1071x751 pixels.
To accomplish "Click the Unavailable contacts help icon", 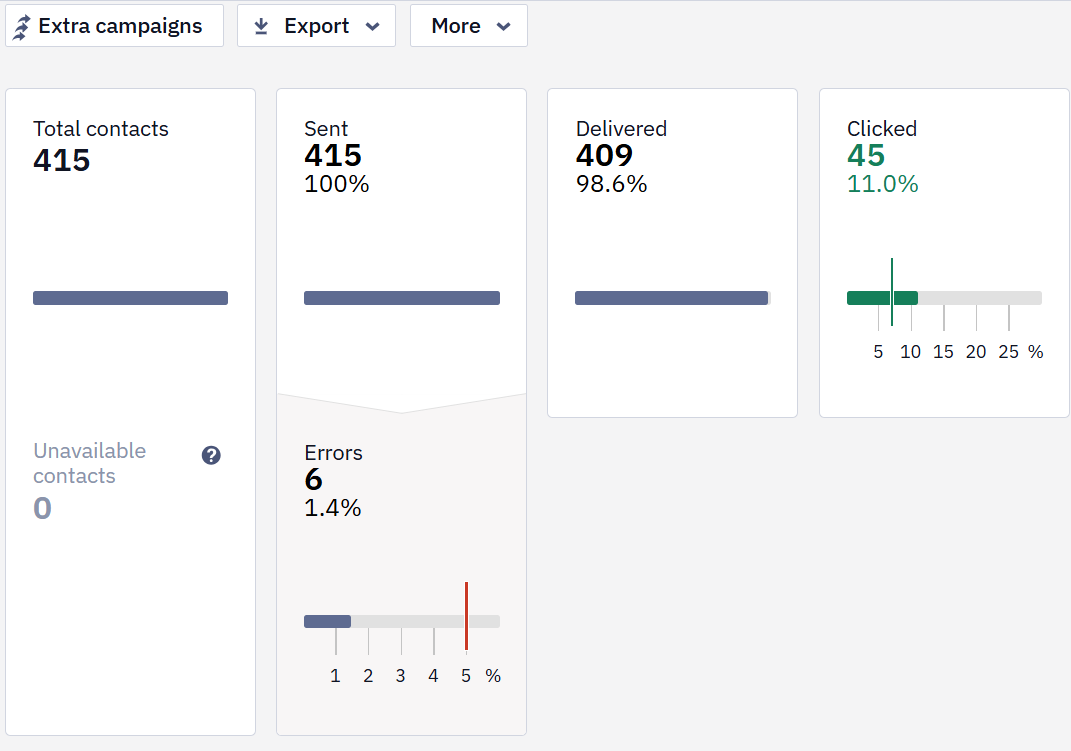I will (x=211, y=455).
